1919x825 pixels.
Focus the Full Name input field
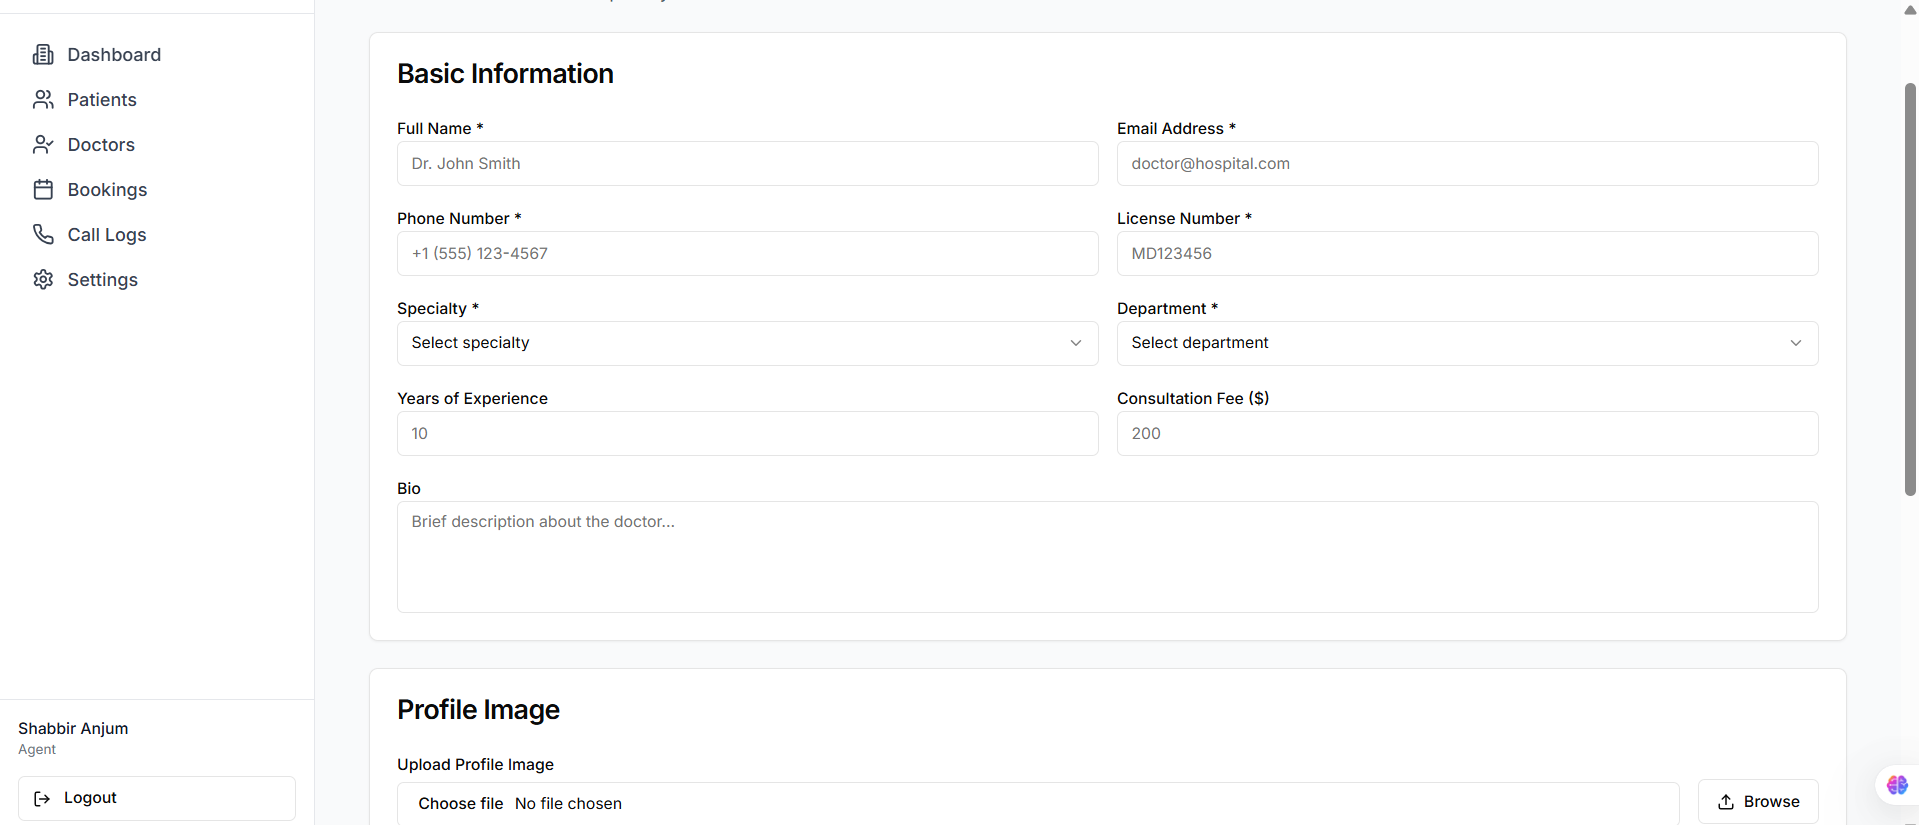tap(747, 163)
